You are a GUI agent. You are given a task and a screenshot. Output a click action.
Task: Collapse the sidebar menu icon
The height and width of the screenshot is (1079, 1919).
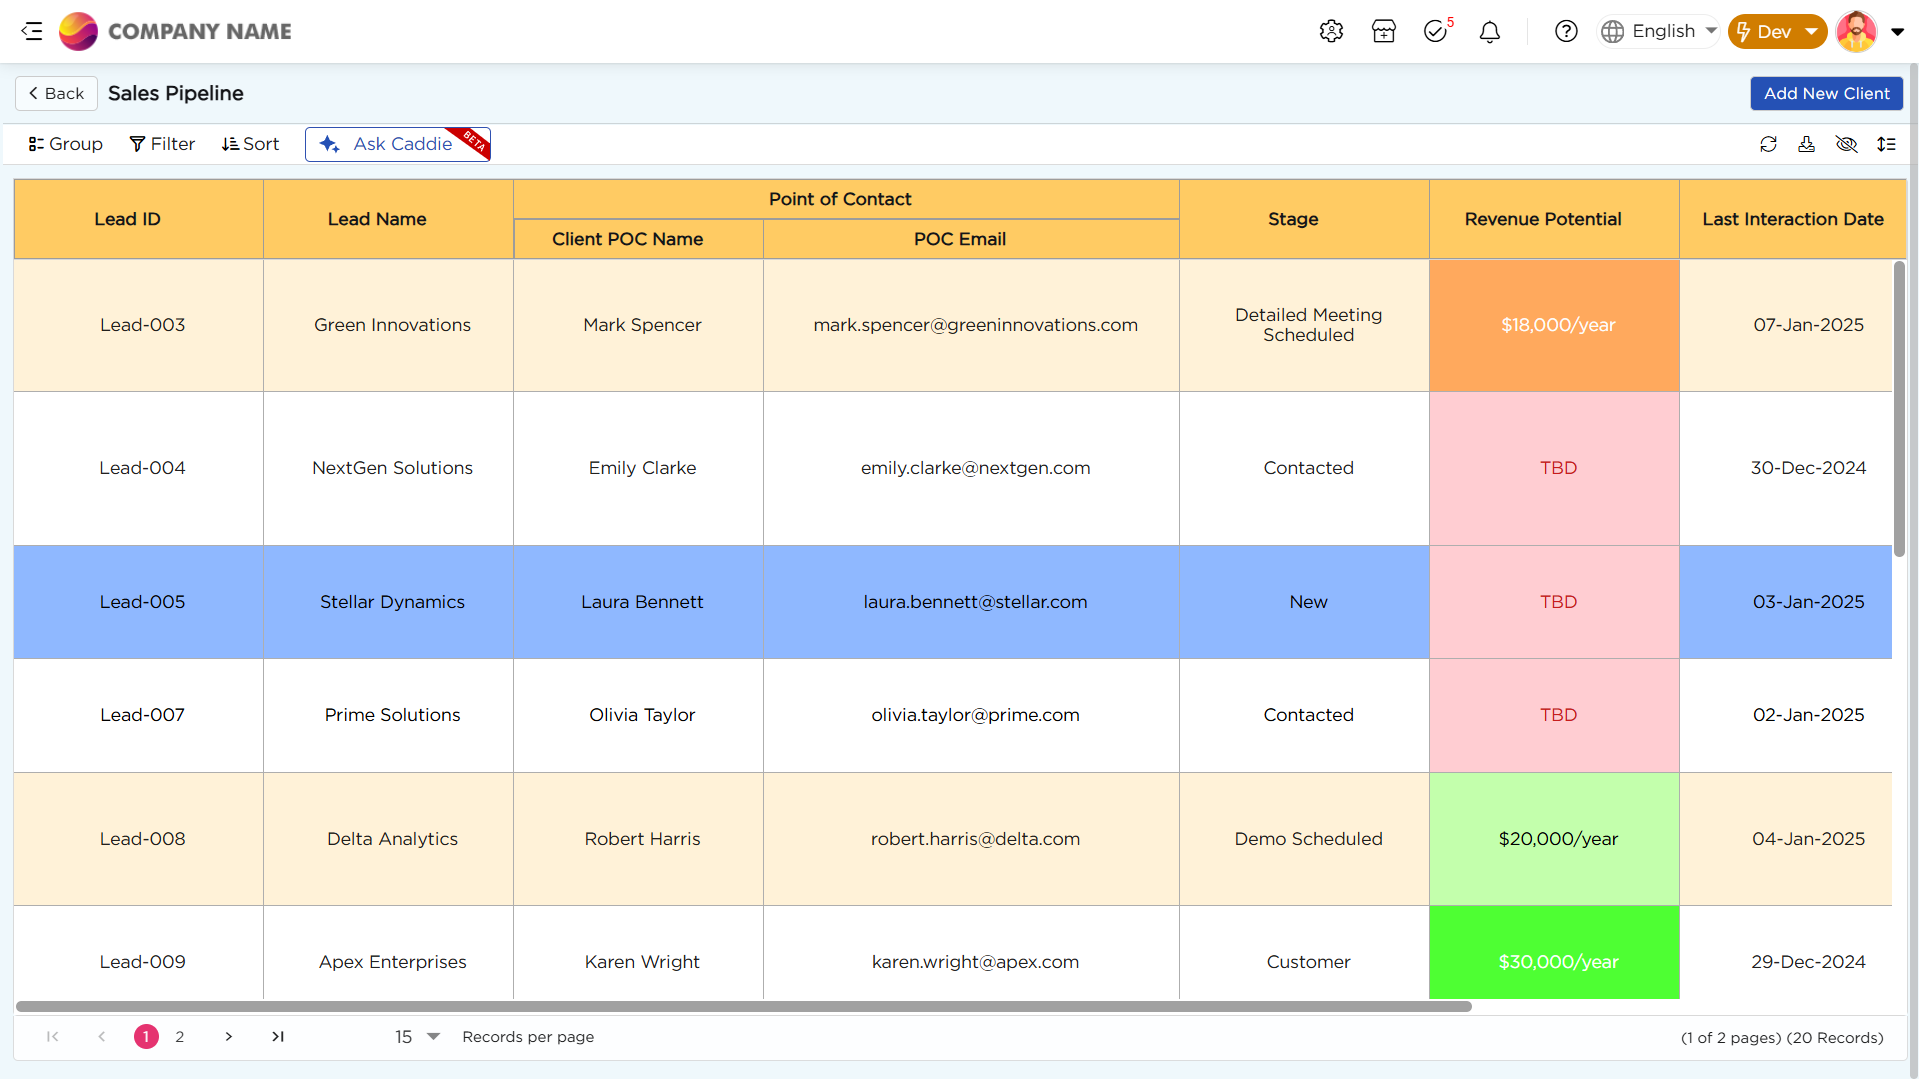pyautogui.click(x=32, y=31)
